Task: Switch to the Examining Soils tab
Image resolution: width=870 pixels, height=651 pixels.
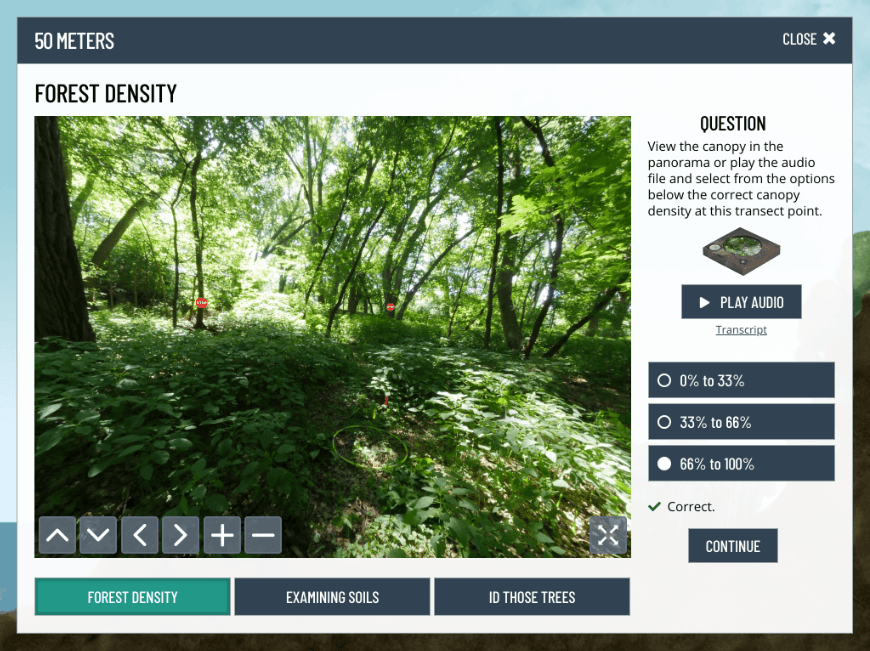Action: [x=331, y=596]
